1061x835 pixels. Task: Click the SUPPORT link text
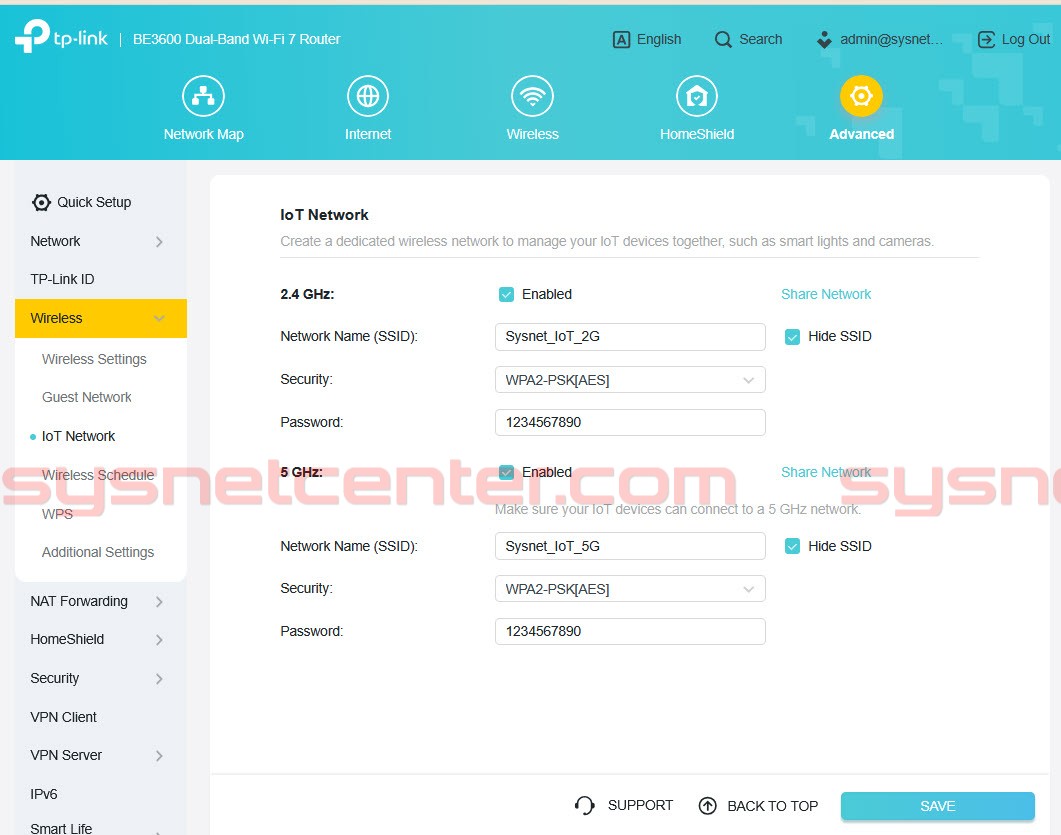pyautogui.click(x=640, y=805)
